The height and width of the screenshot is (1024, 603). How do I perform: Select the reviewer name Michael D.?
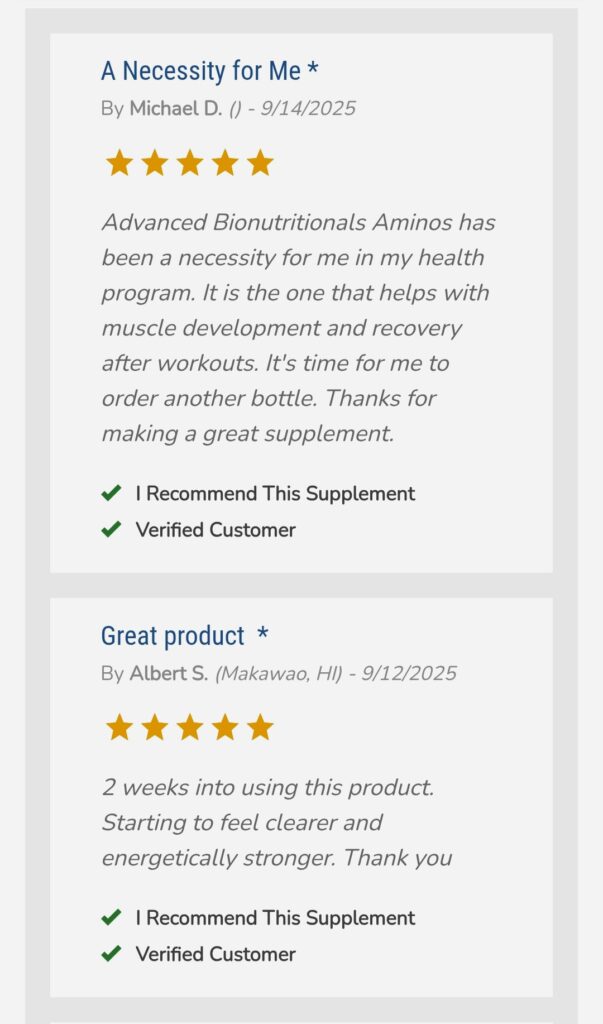coord(175,108)
